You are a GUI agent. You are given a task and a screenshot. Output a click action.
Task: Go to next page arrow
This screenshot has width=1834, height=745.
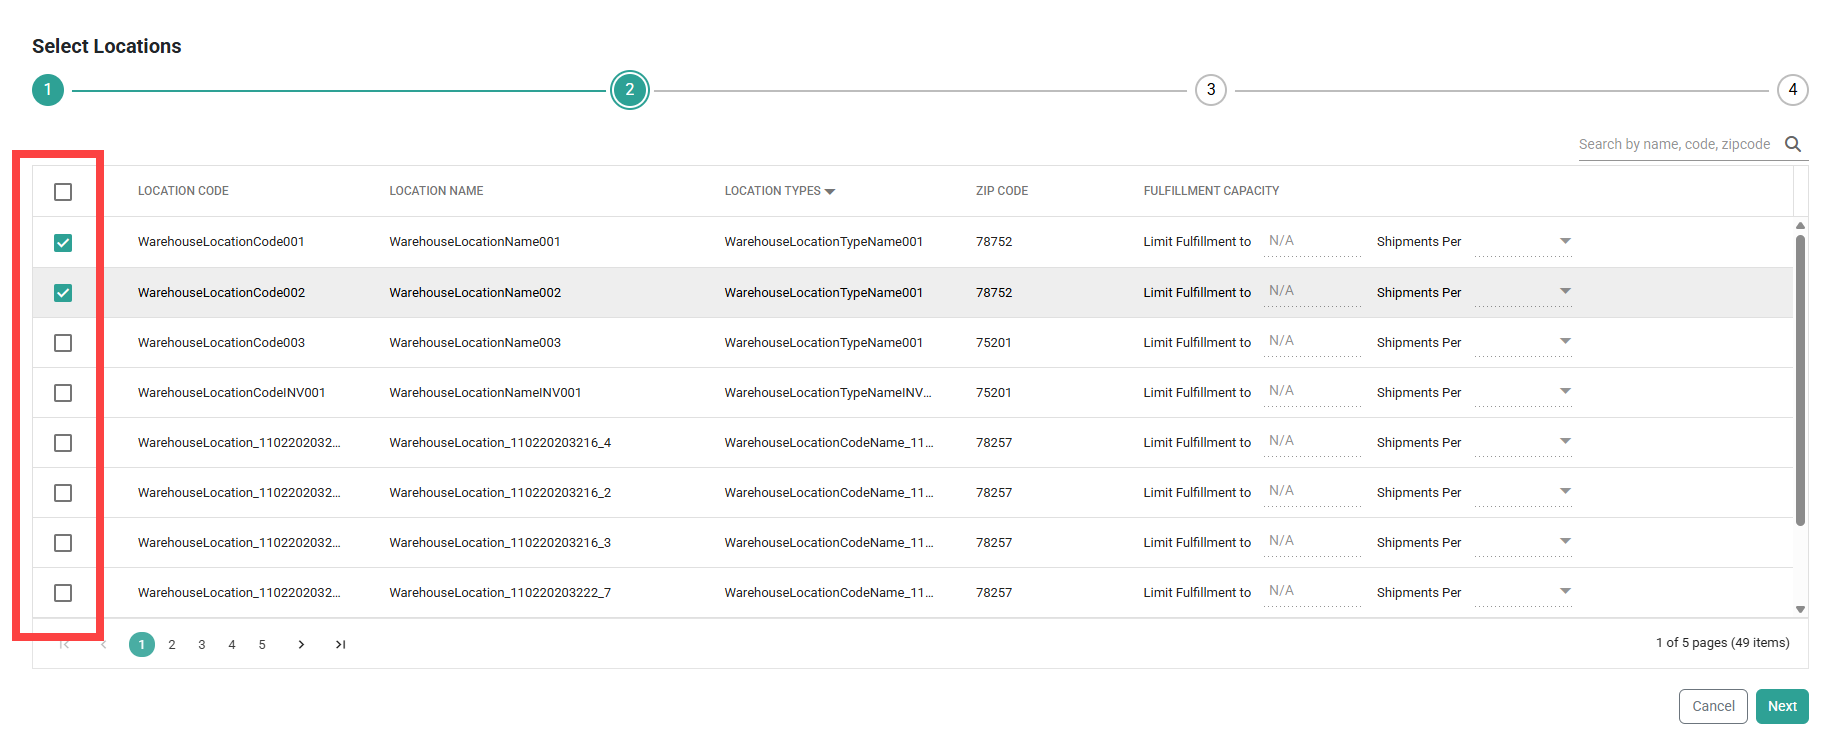pos(301,645)
